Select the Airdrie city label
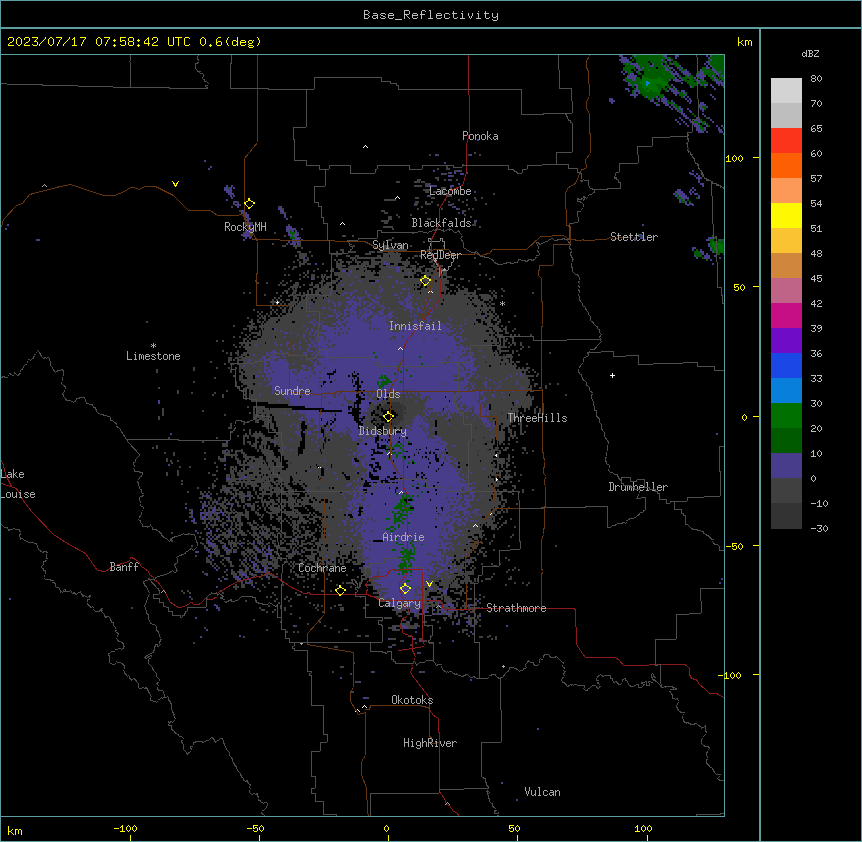 [x=403, y=537]
